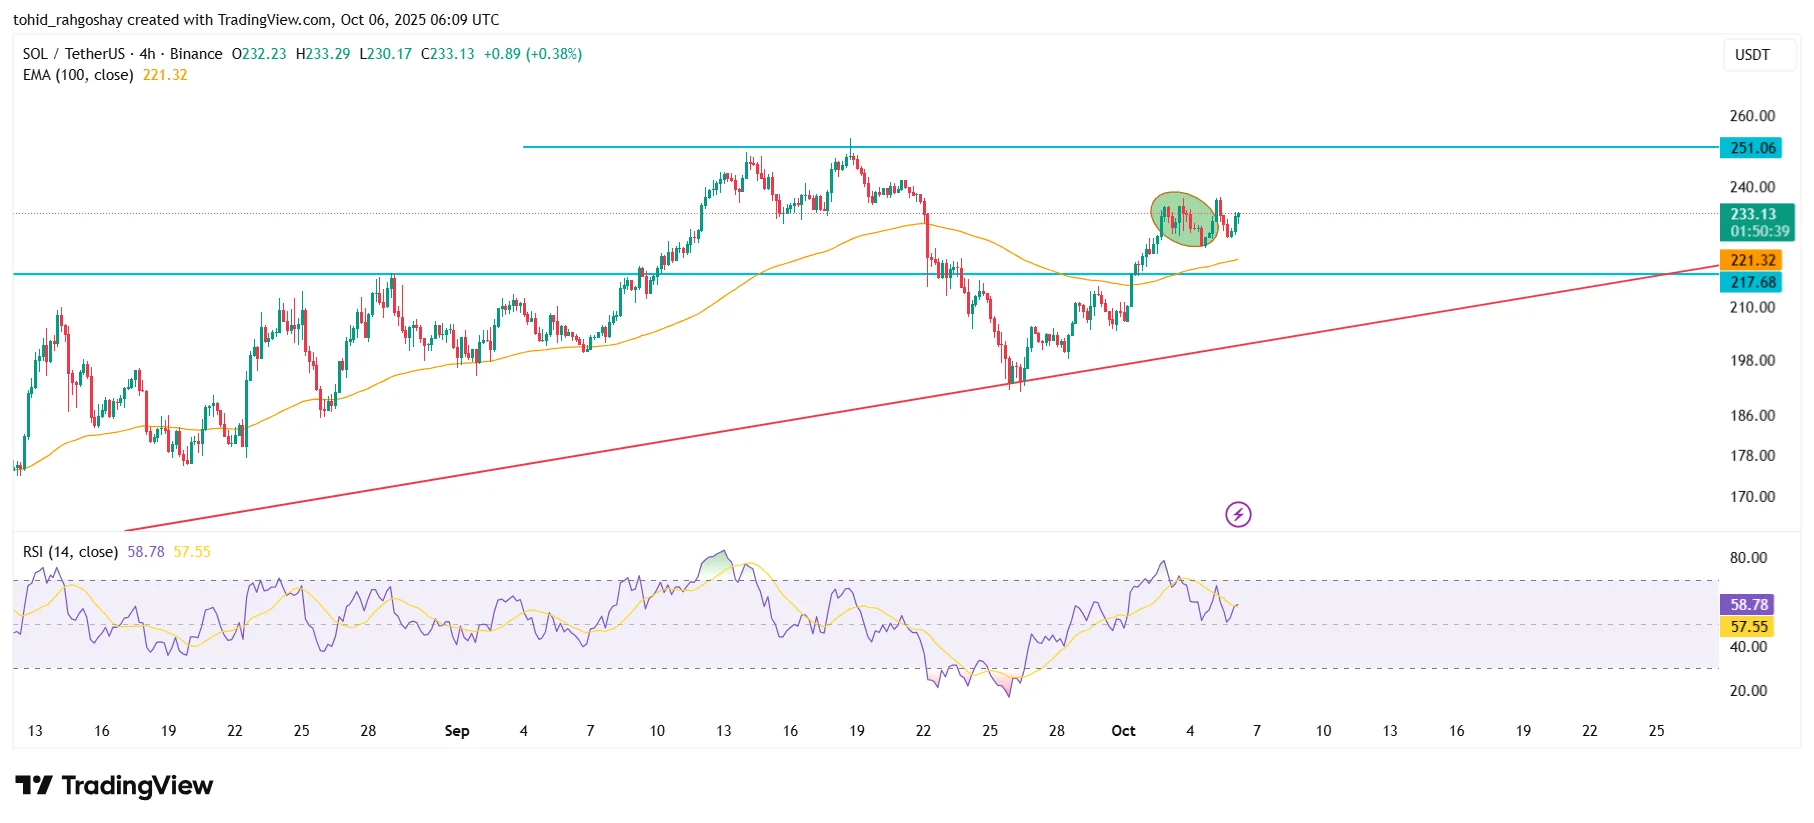
Task: Open the RSI (14, close) indicator legend
Action: click(70, 552)
